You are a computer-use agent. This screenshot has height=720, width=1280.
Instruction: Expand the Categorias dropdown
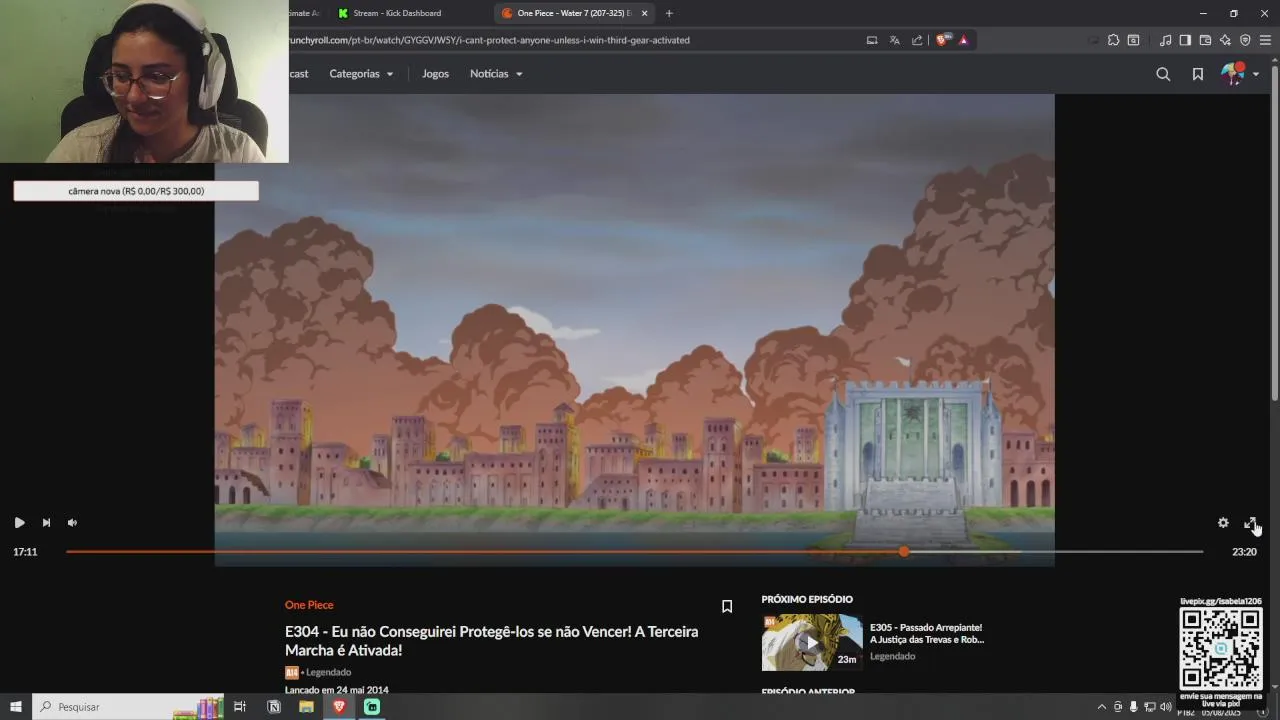pyautogui.click(x=361, y=74)
